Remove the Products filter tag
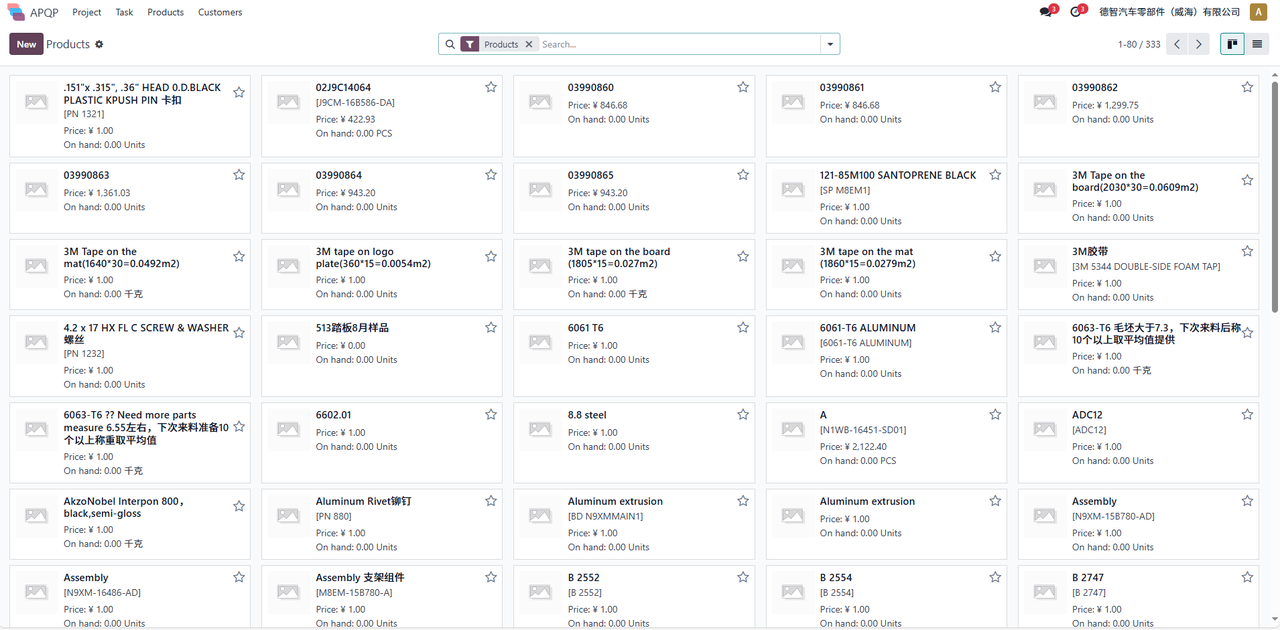This screenshot has height=630, width=1280. [x=529, y=44]
